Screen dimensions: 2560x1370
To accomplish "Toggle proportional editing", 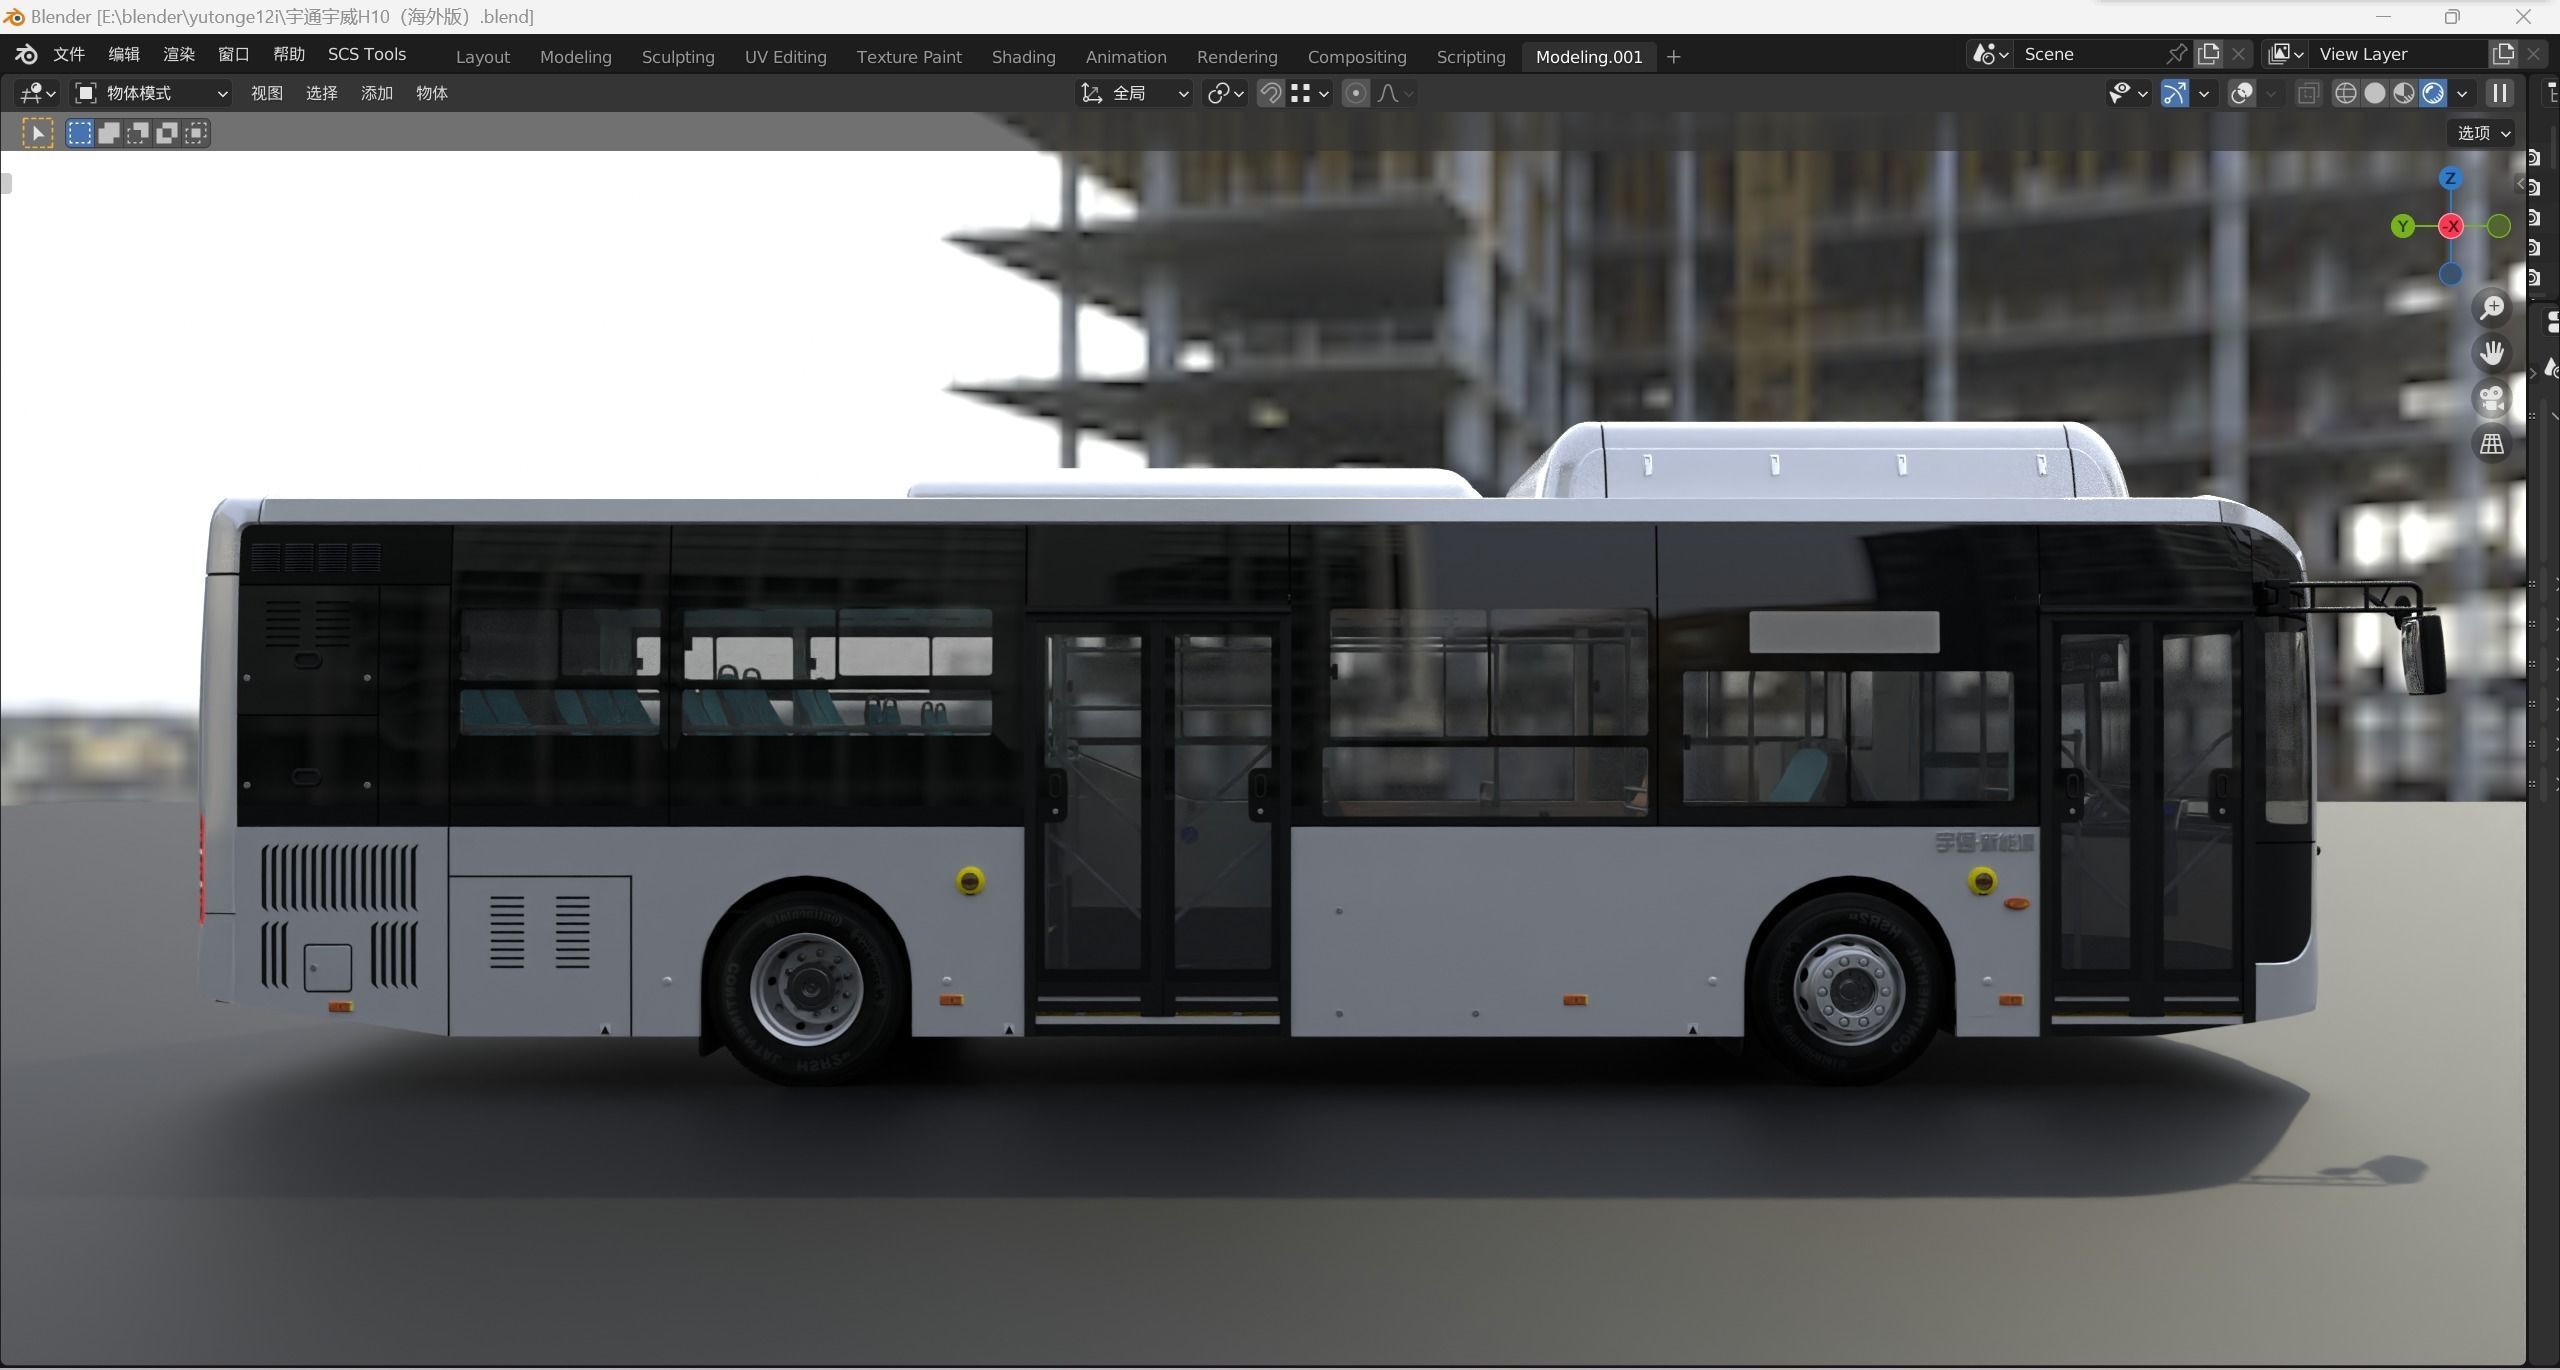I will (x=1356, y=93).
